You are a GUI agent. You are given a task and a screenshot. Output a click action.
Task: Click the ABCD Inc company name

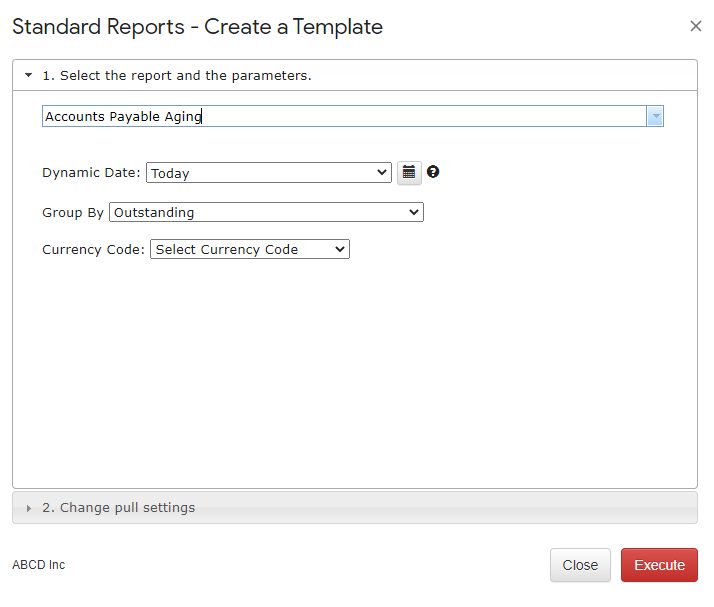click(39, 565)
